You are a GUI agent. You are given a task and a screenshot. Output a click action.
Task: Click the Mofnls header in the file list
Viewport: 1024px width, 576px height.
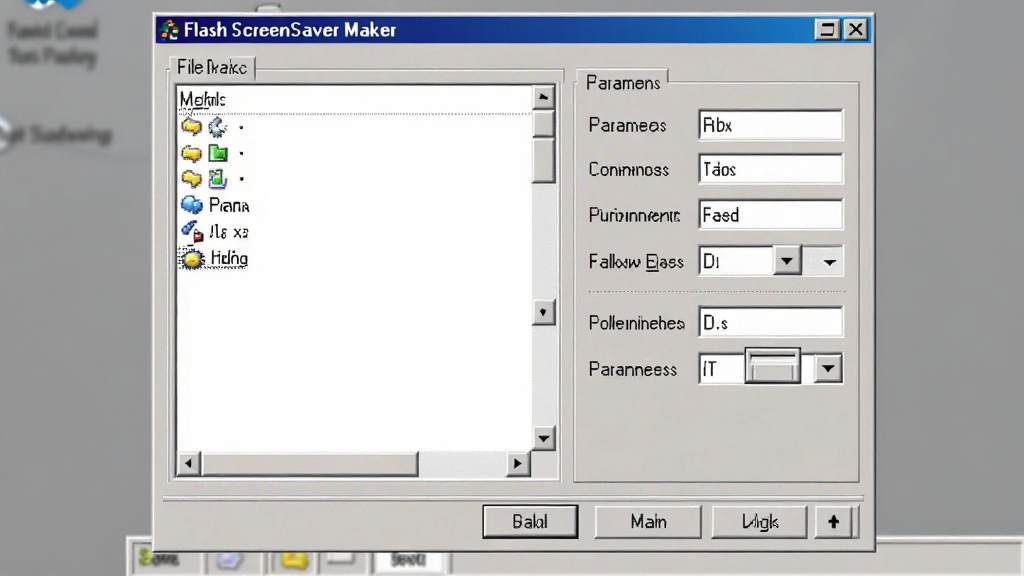coord(202,99)
